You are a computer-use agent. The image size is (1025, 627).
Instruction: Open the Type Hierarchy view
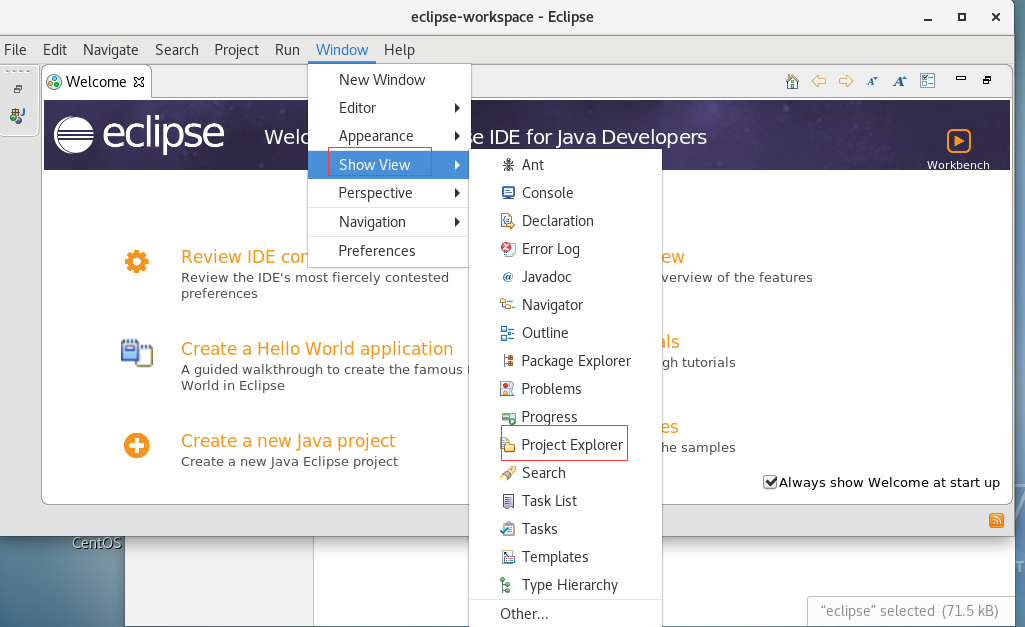pos(565,585)
